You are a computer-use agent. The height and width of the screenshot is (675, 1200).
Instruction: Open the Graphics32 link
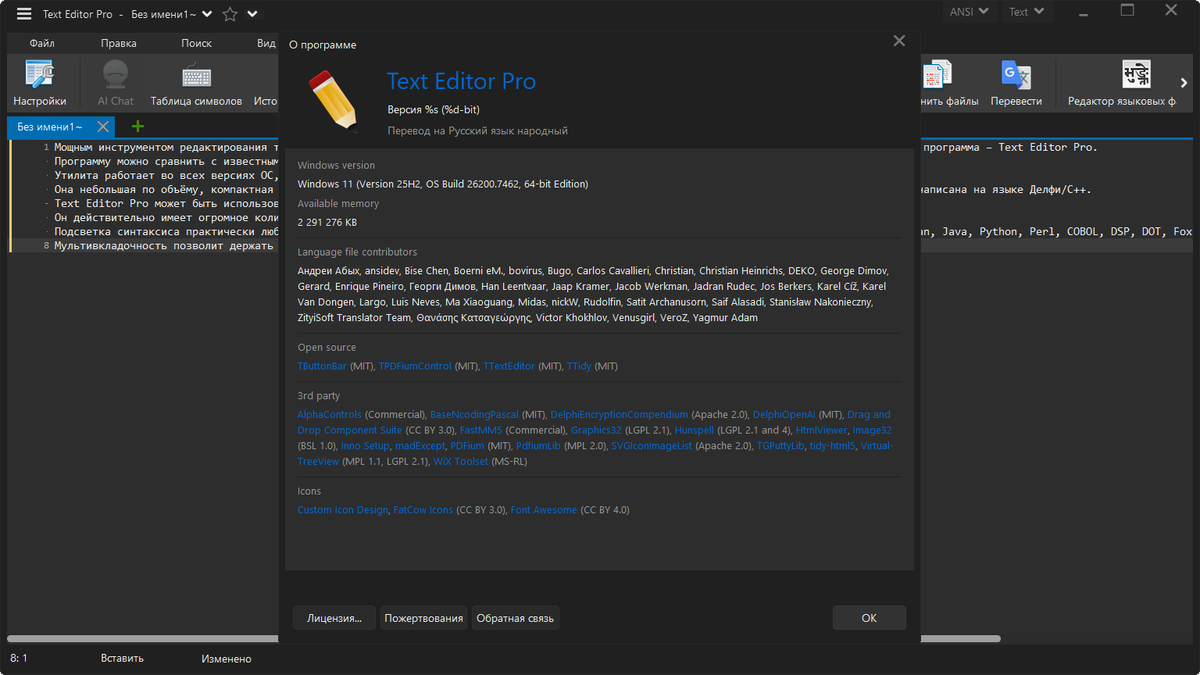click(596, 430)
